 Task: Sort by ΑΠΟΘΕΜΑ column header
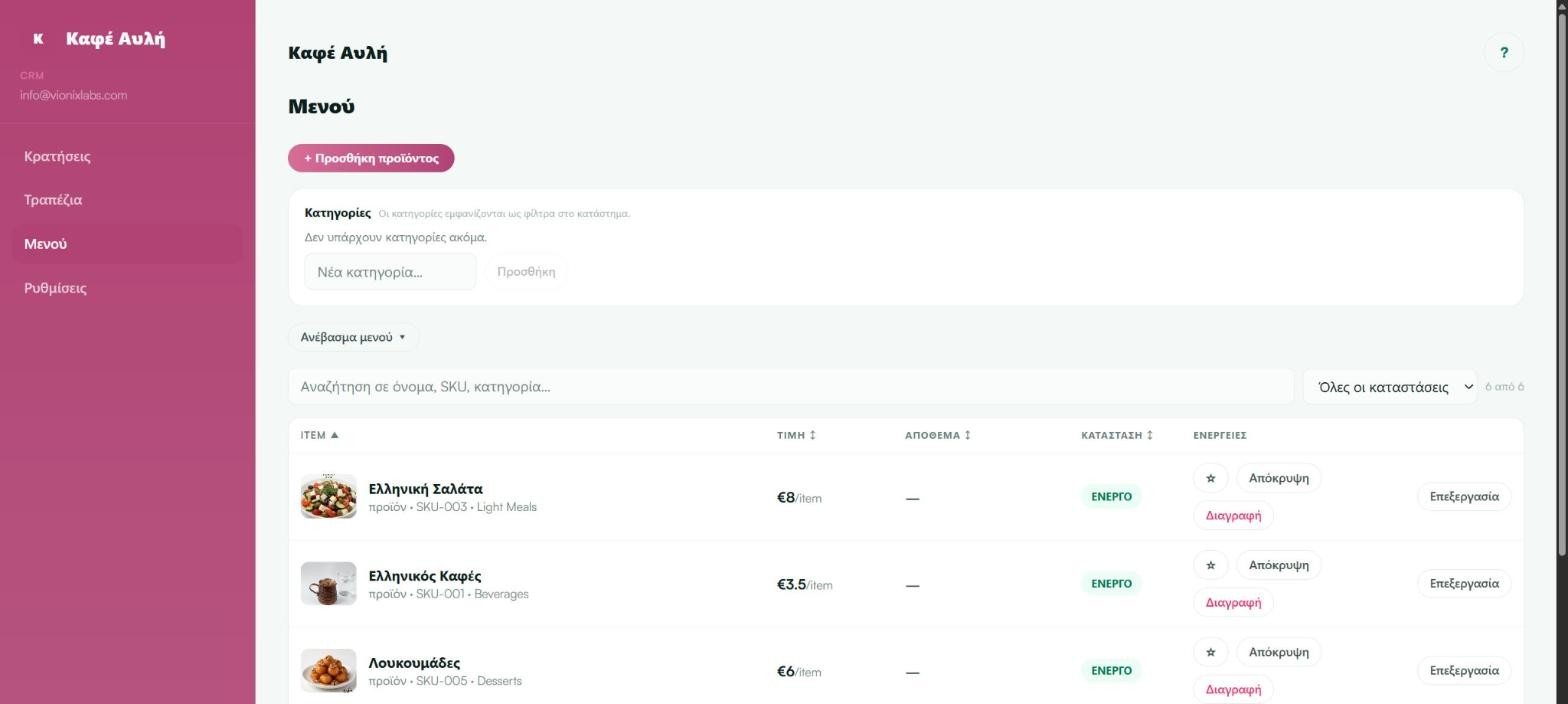pos(938,435)
